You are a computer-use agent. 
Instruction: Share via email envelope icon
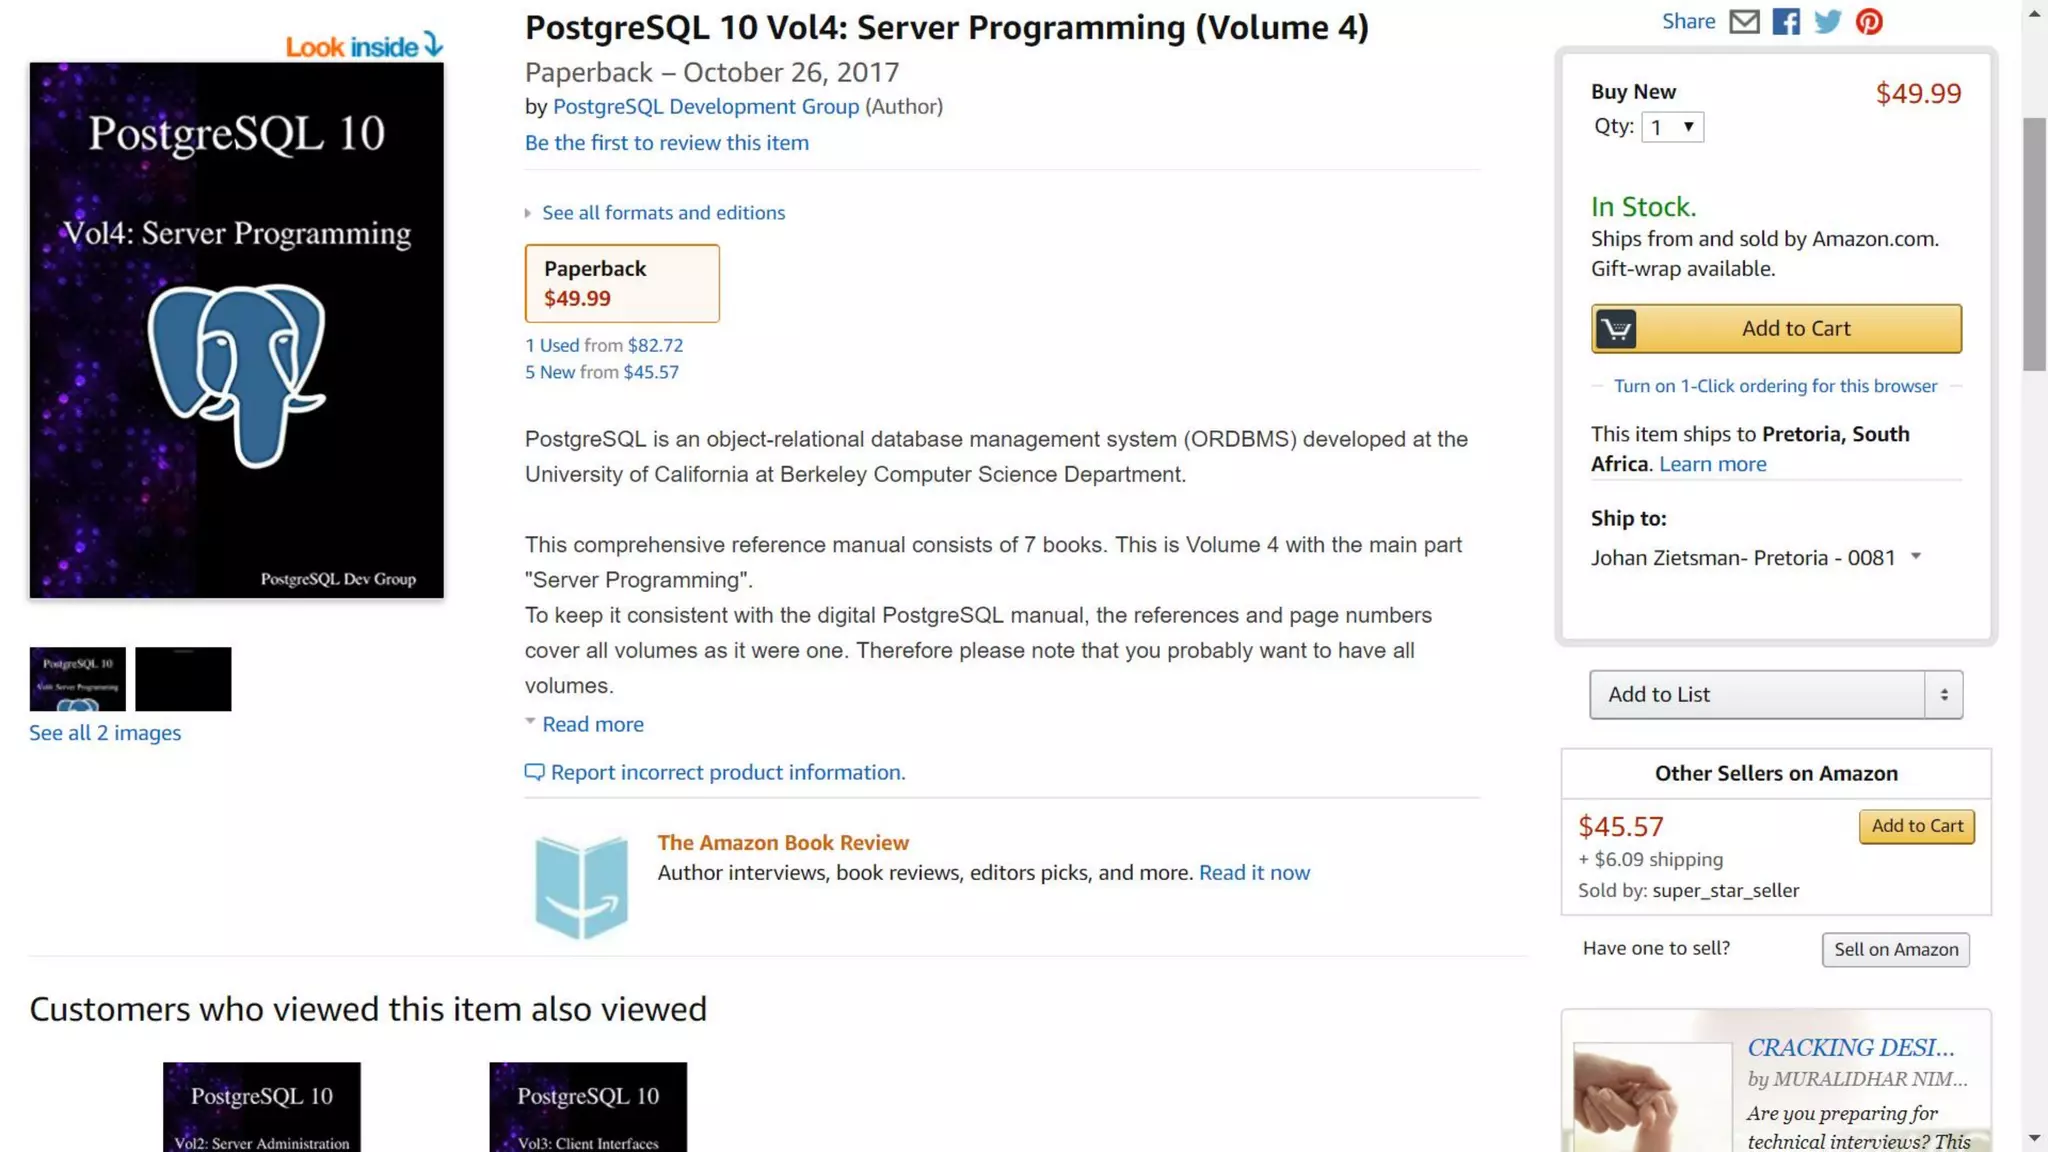click(1744, 21)
